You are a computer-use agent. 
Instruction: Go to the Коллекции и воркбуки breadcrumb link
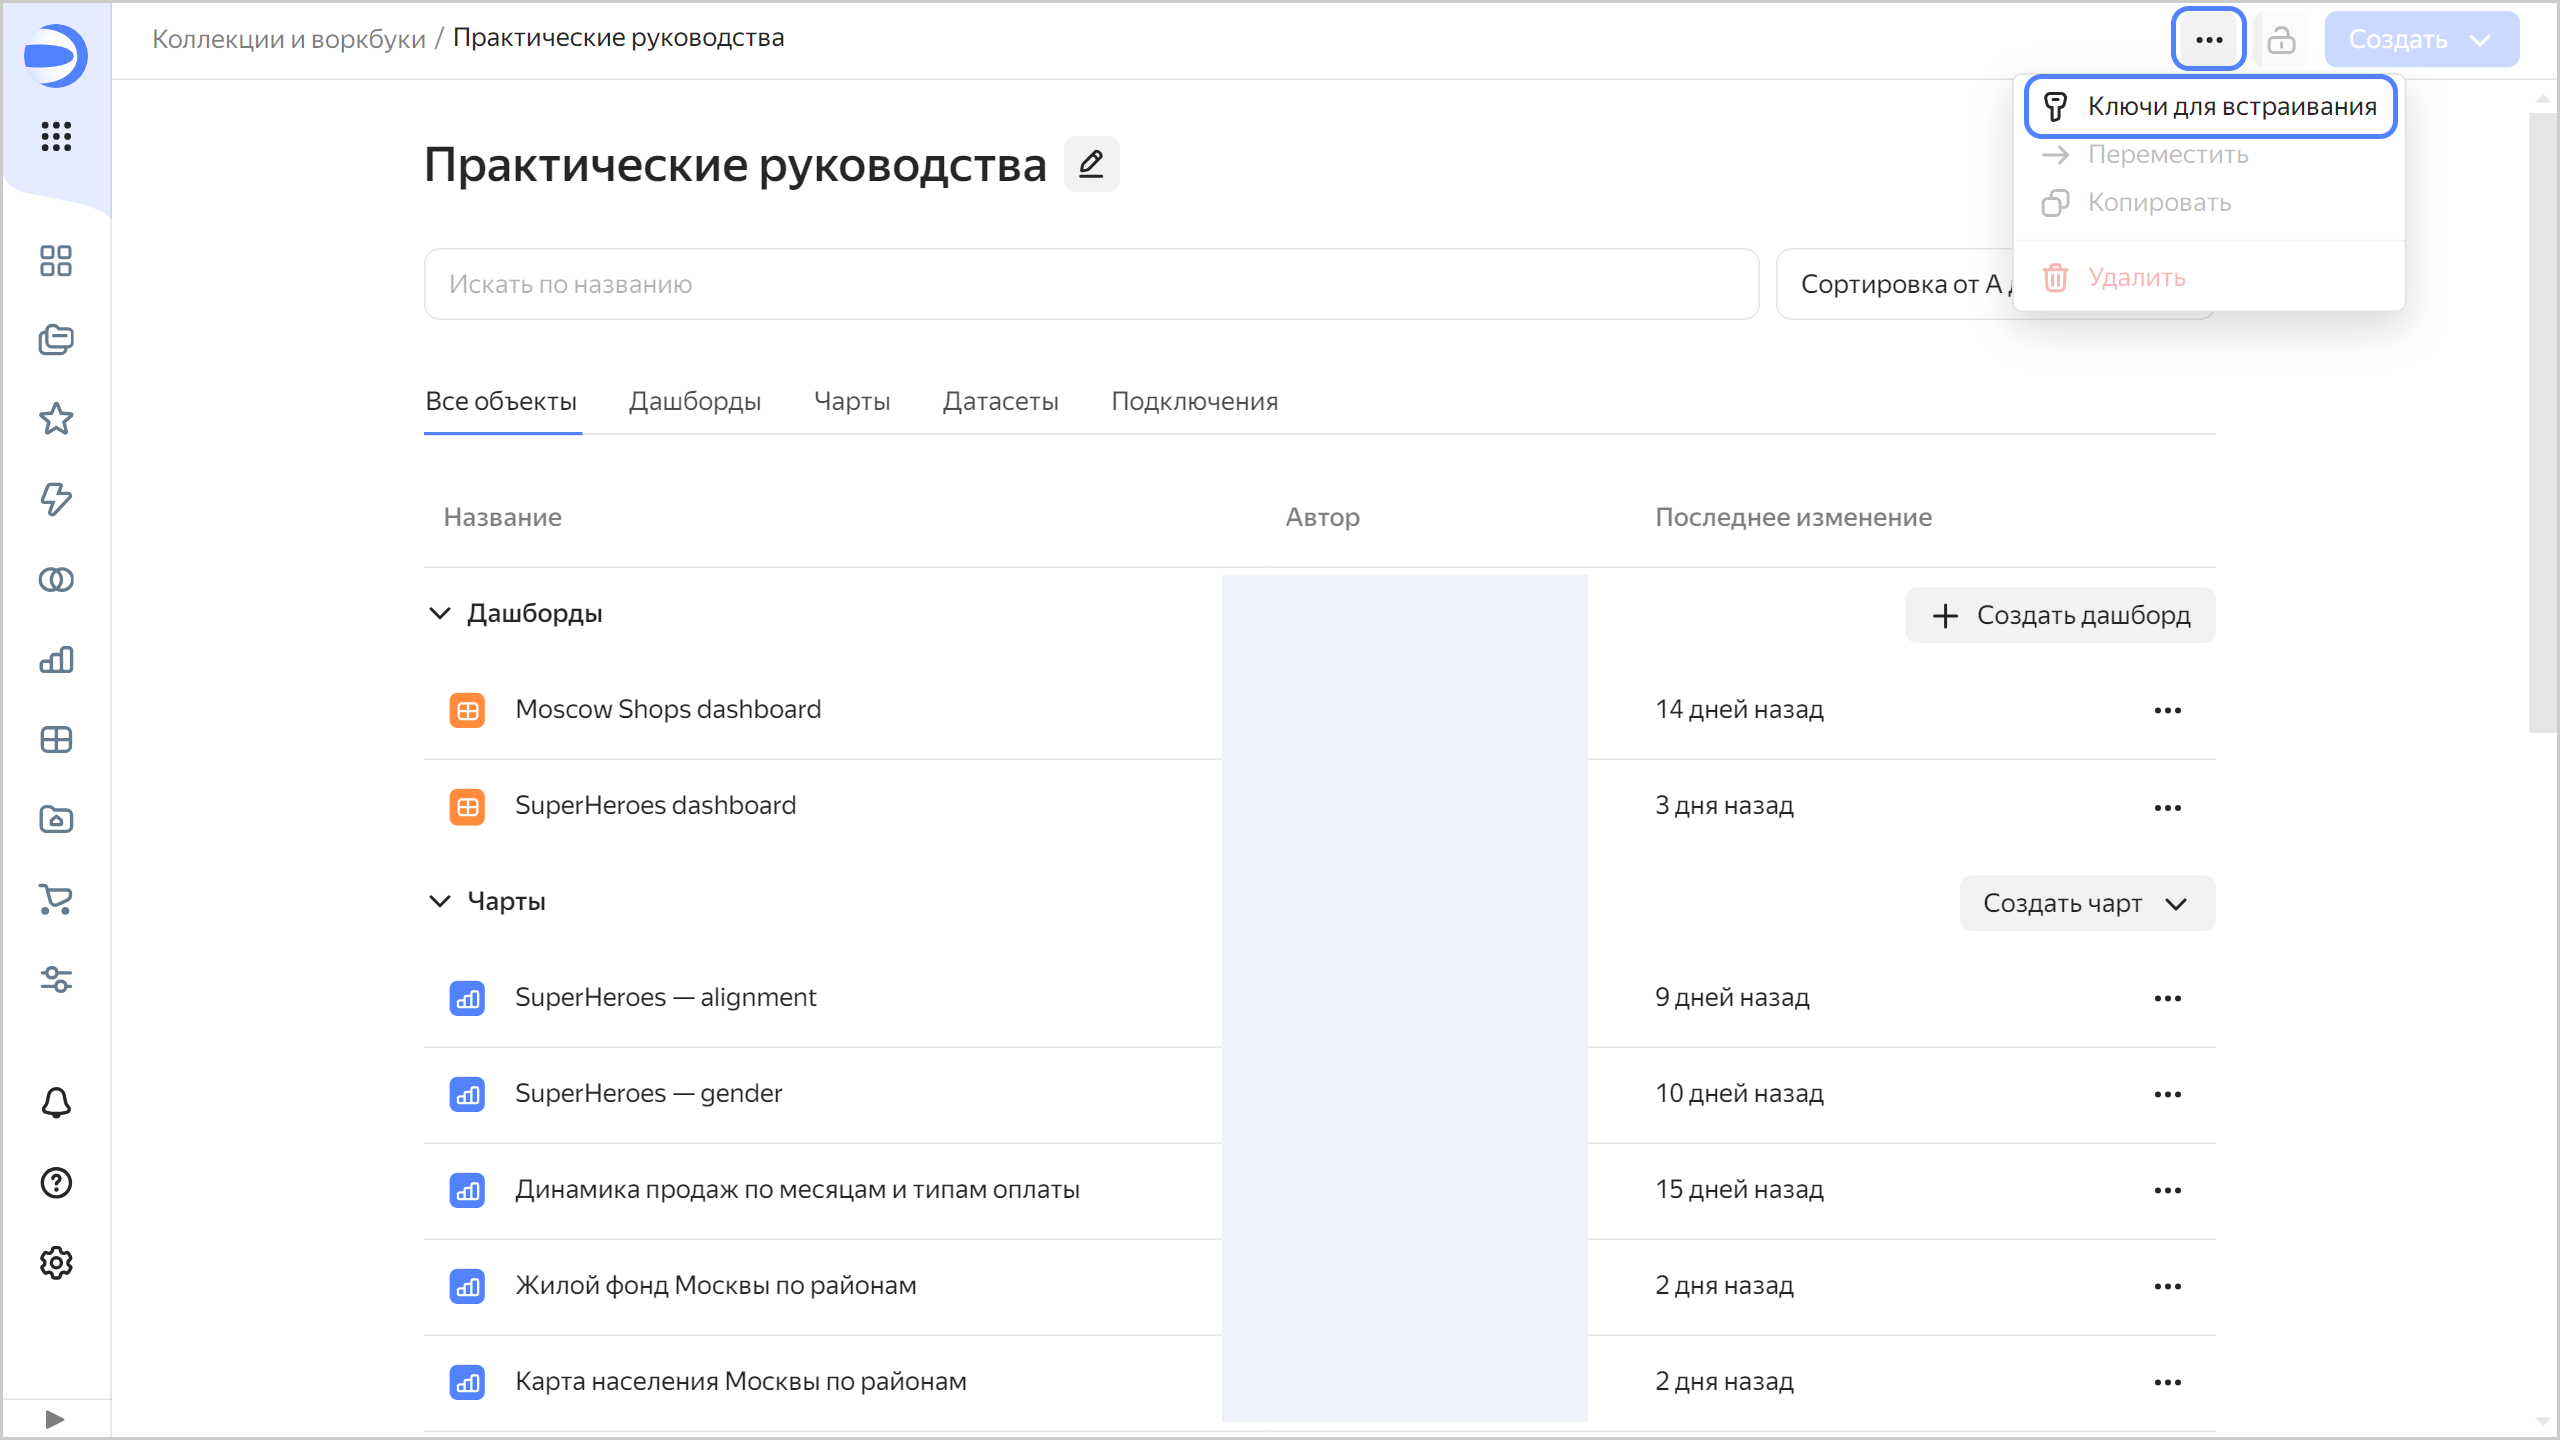(x=289, y=38)
